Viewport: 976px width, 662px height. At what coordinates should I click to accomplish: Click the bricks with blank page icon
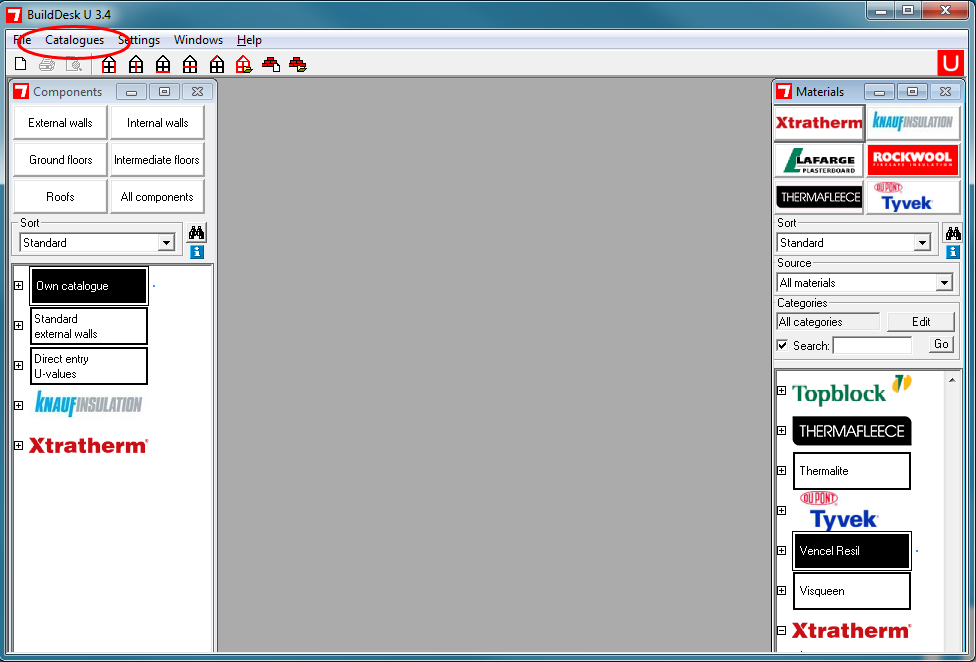click(271, 64)
